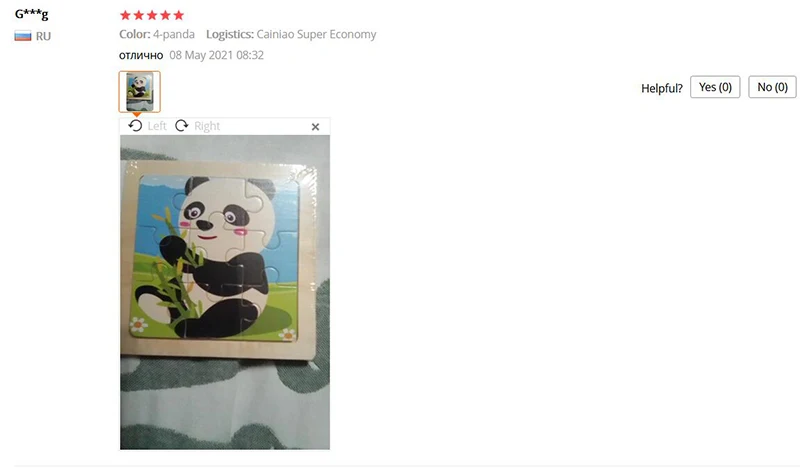Select the panda puzzle review thumbnail

coord(140,92)
